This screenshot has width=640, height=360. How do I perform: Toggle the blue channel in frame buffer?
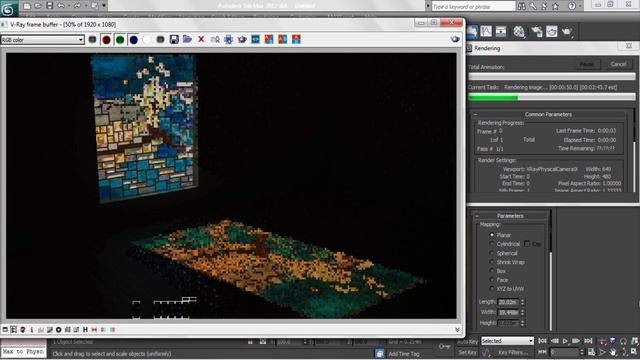pos(133,40)
